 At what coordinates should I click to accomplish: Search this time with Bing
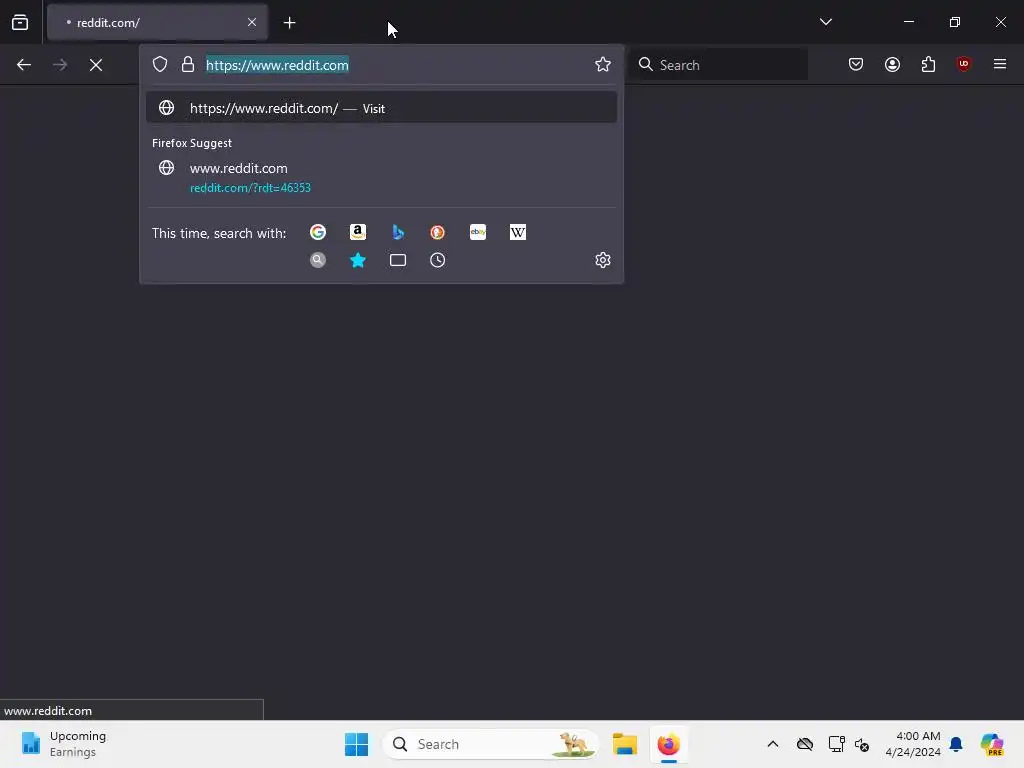(x=398, y=232)
